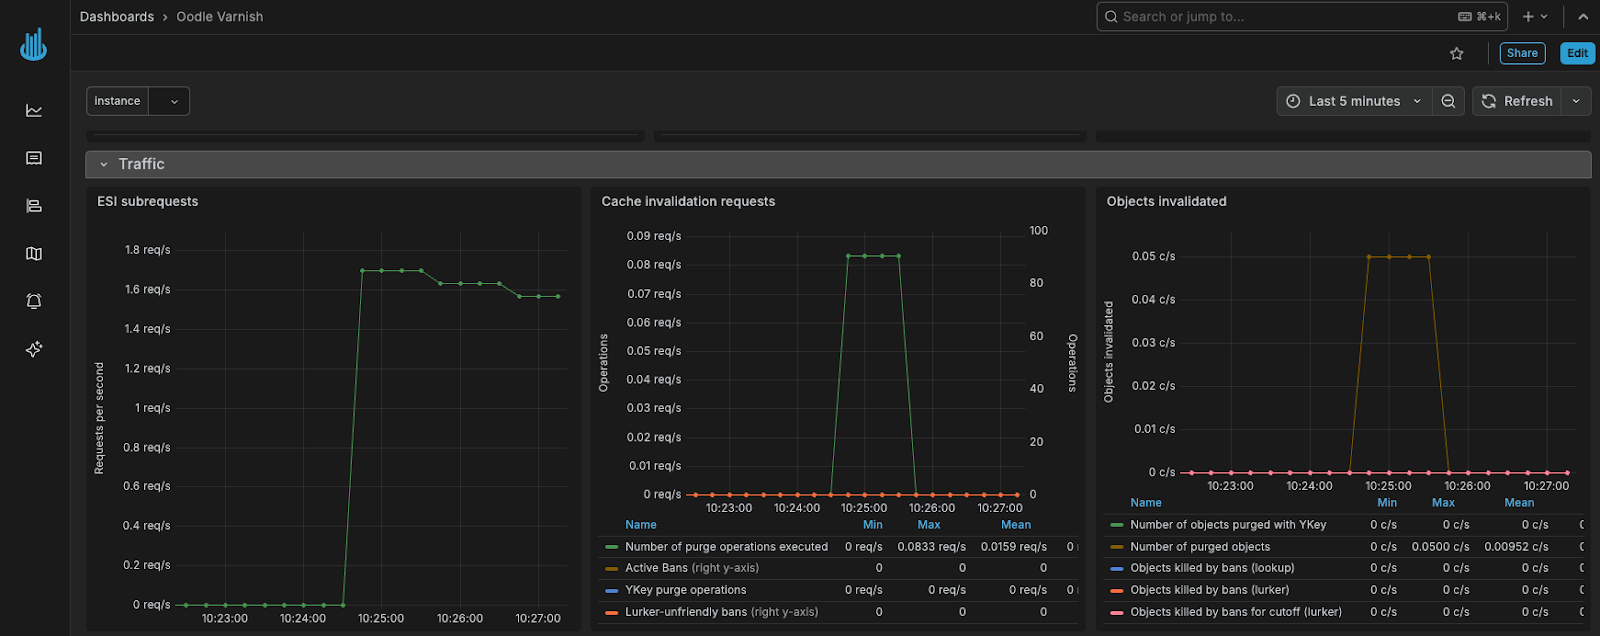The image size is (1600, 636).
Task: Collapse the Traffic row section
Action: (104, 164)
